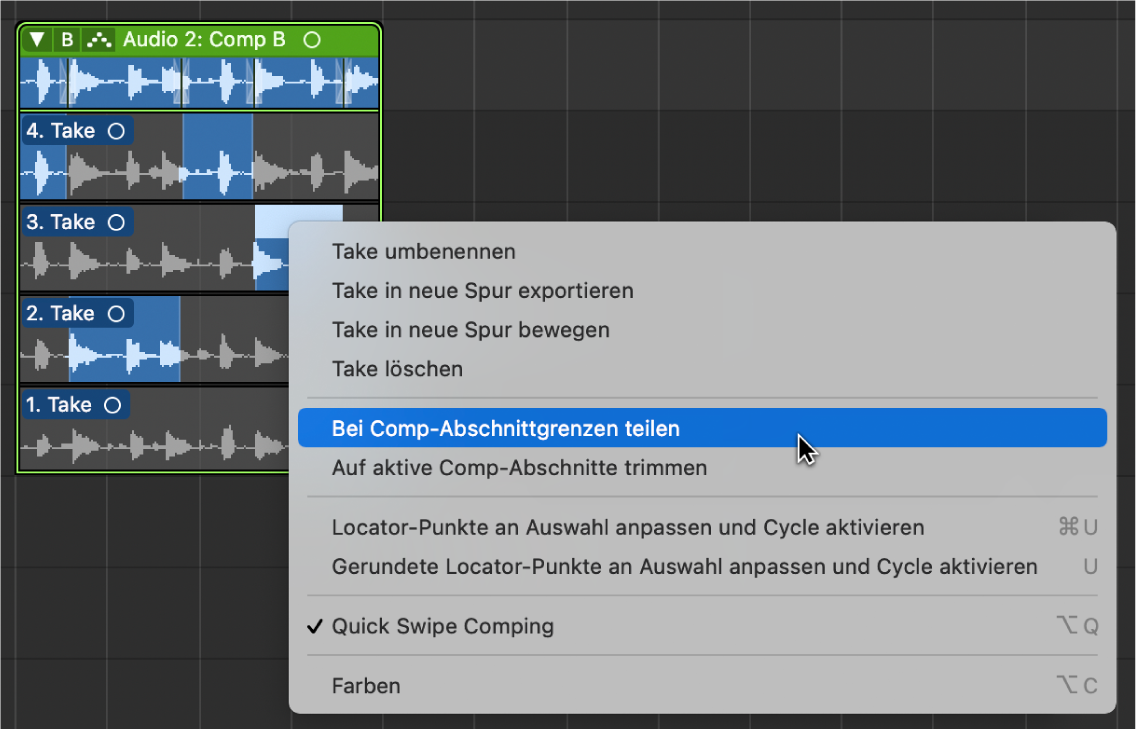Choose Take umbenennen from the context menu
The height and width of the screenshot is (729, 1136).
click(x=424, y=252)
